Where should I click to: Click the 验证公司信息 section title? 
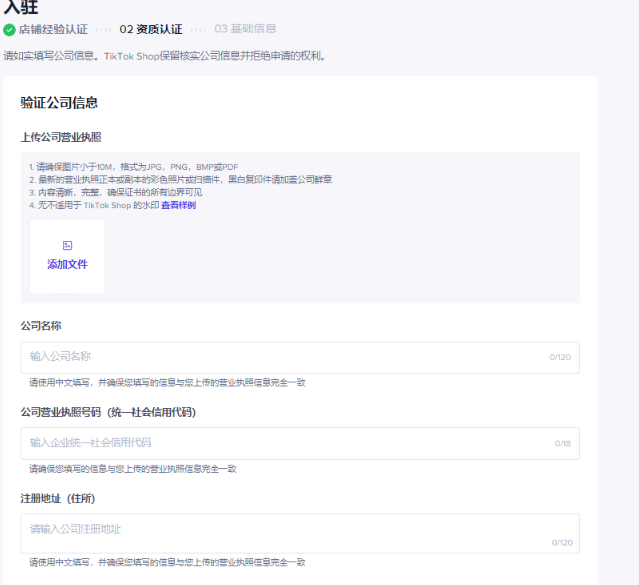pos(58,103)
